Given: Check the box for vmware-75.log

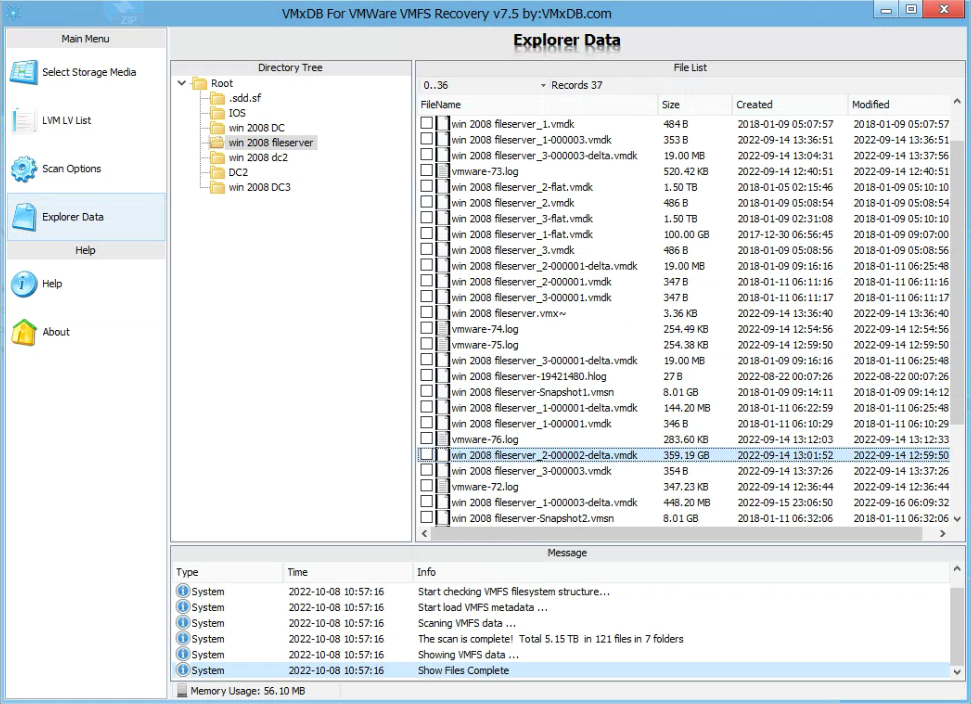Looking at the screenshot, I should pos(427,344).
